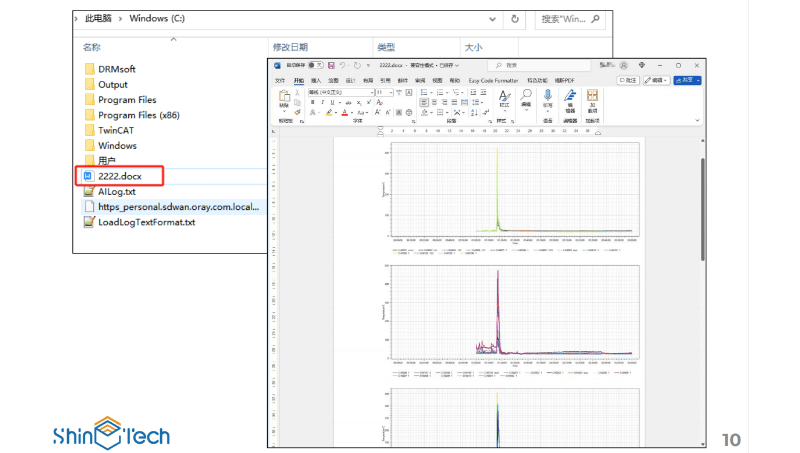Click the Save icon in Word's title bar
Viewport: 800px width, 453px height.
tap(331, 65)
